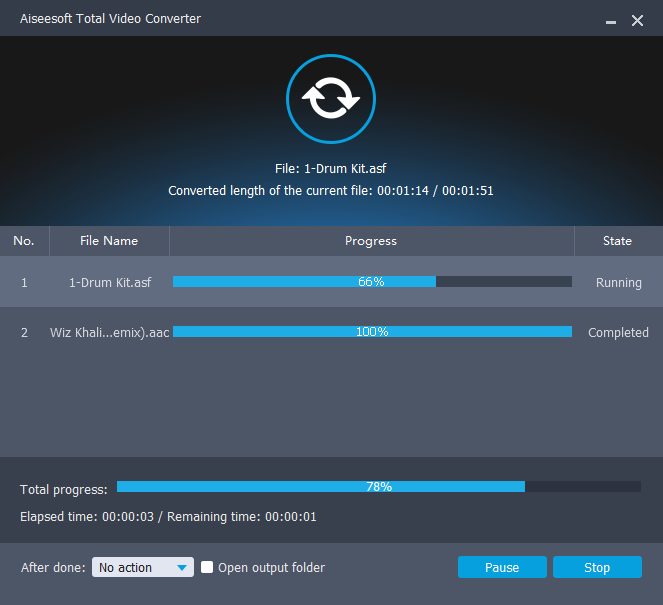Click the After done dropdown arrow

click(x=182, y=567)
